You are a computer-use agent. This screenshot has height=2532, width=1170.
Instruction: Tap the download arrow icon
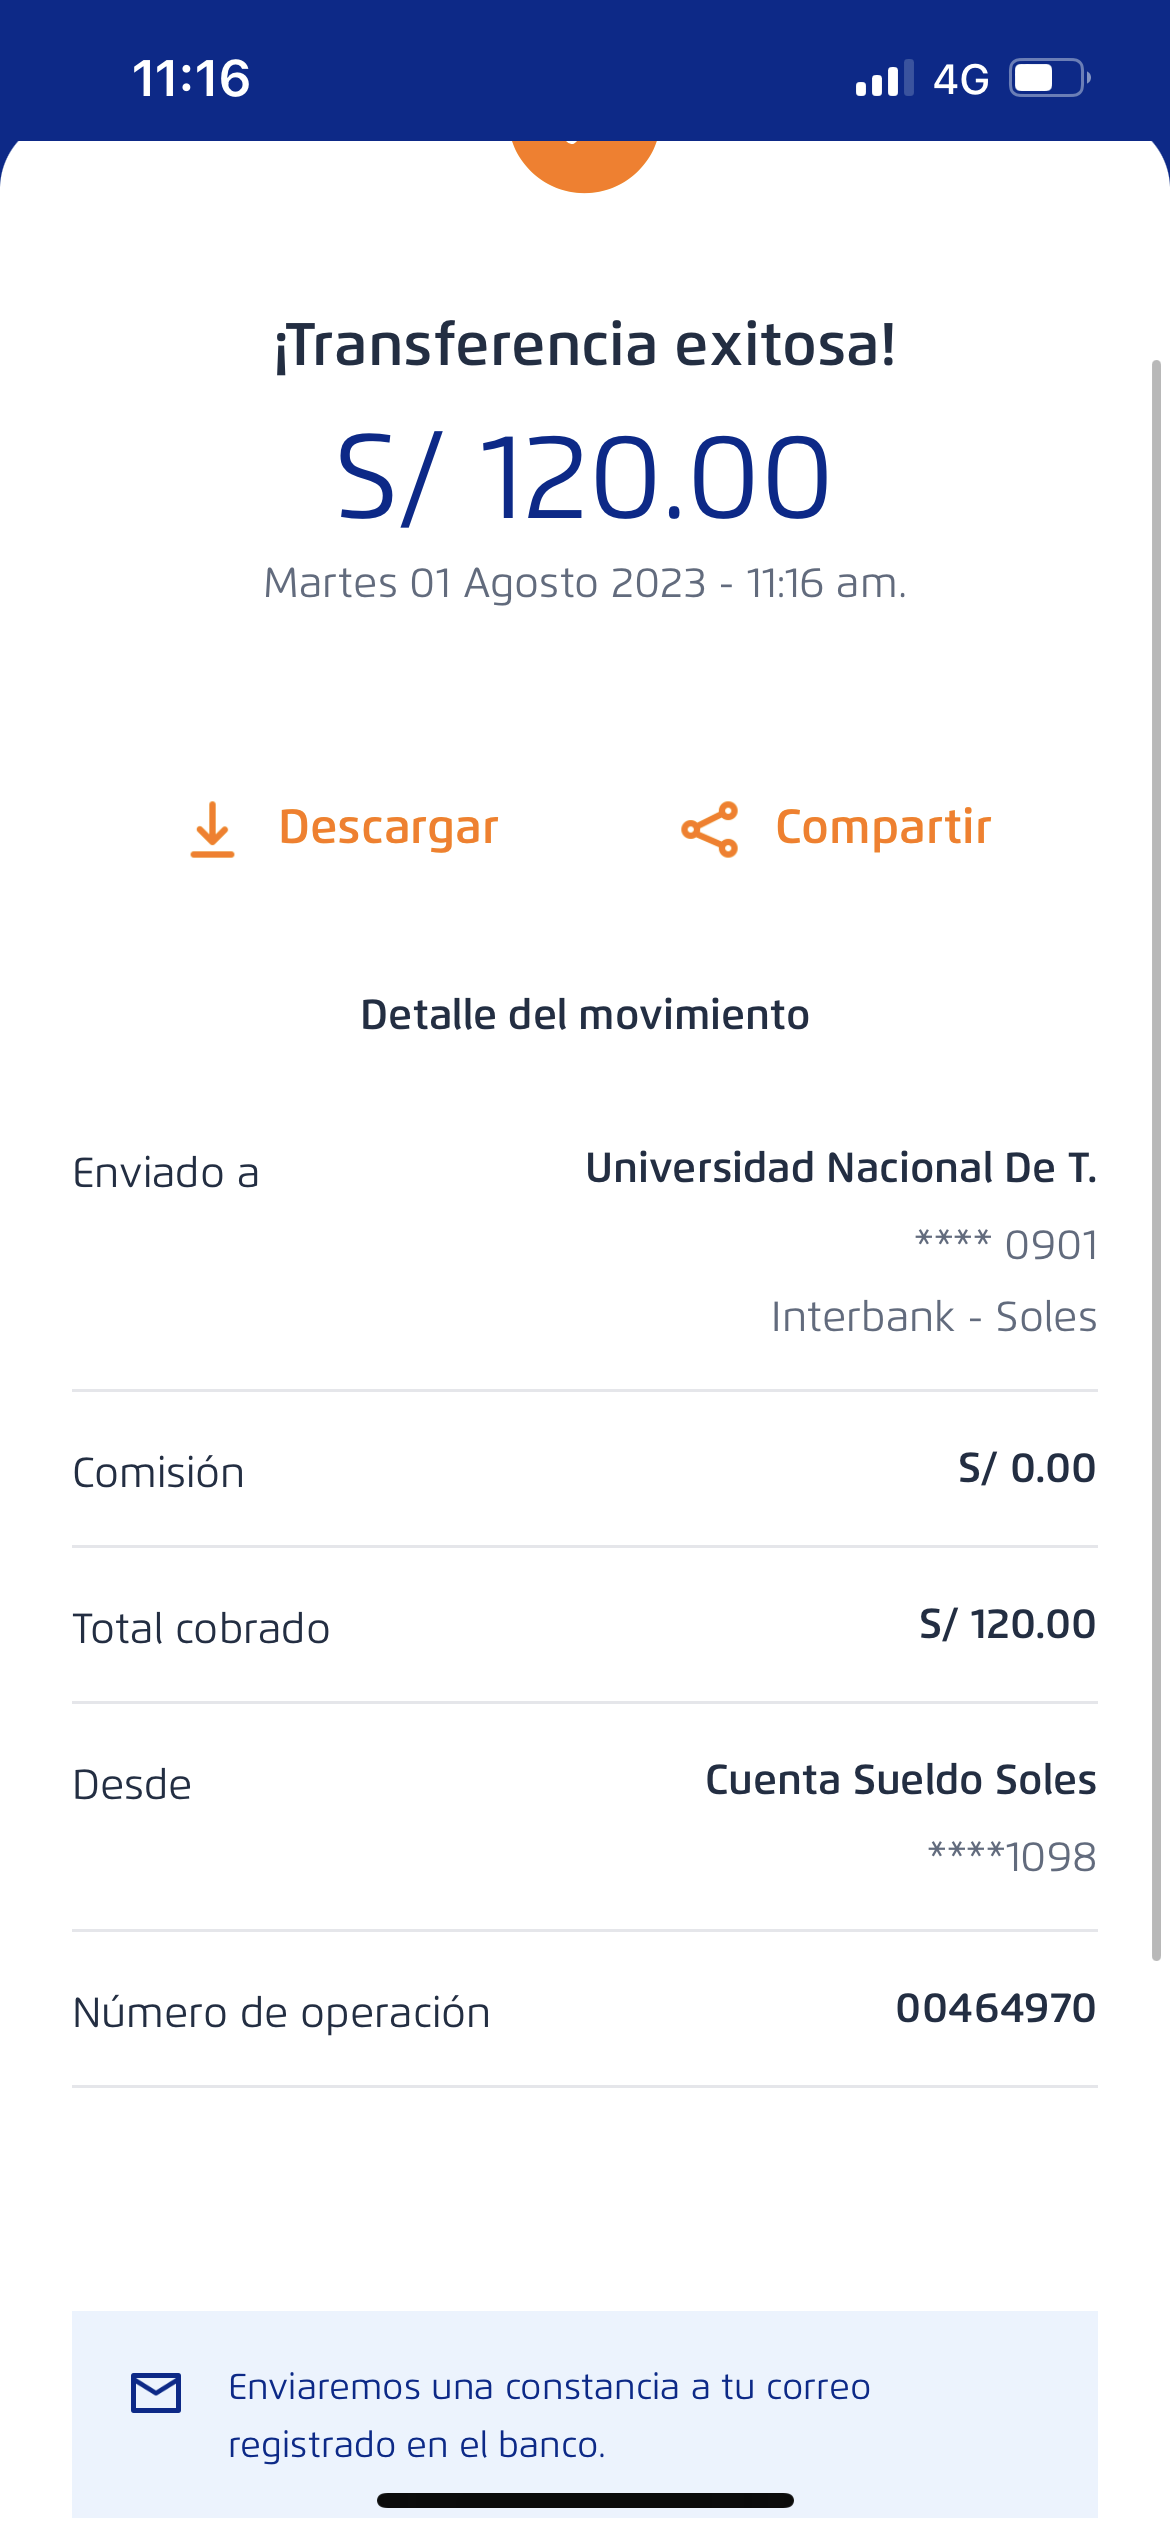click(x=212, y=829)
